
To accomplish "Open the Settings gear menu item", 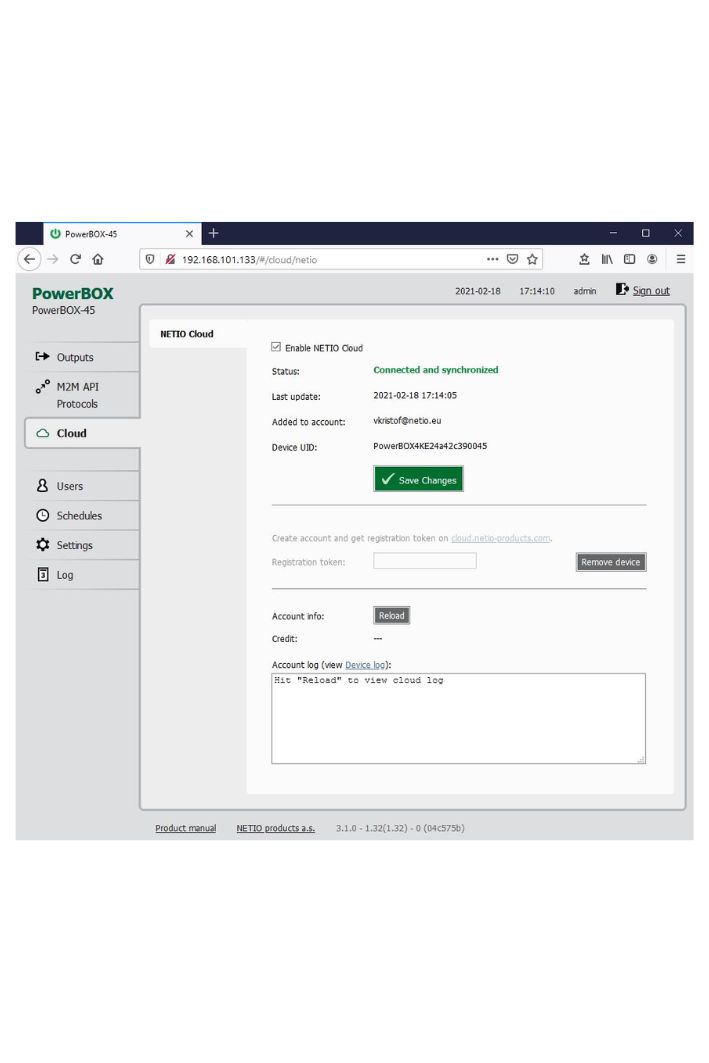I will tap(74, 545).
